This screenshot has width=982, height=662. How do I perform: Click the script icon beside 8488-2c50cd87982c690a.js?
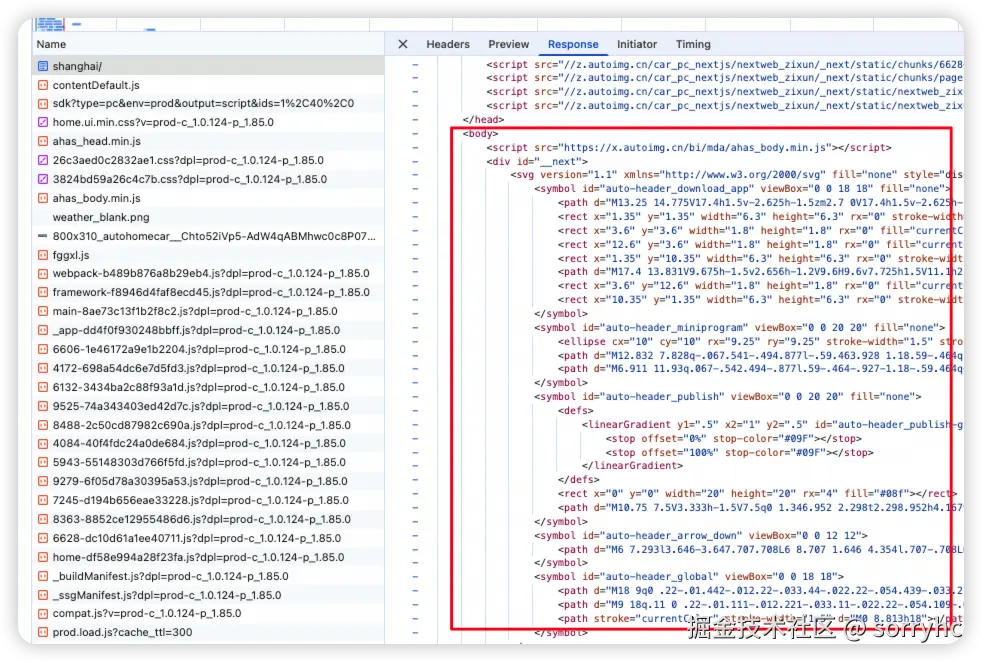point(43,425)
